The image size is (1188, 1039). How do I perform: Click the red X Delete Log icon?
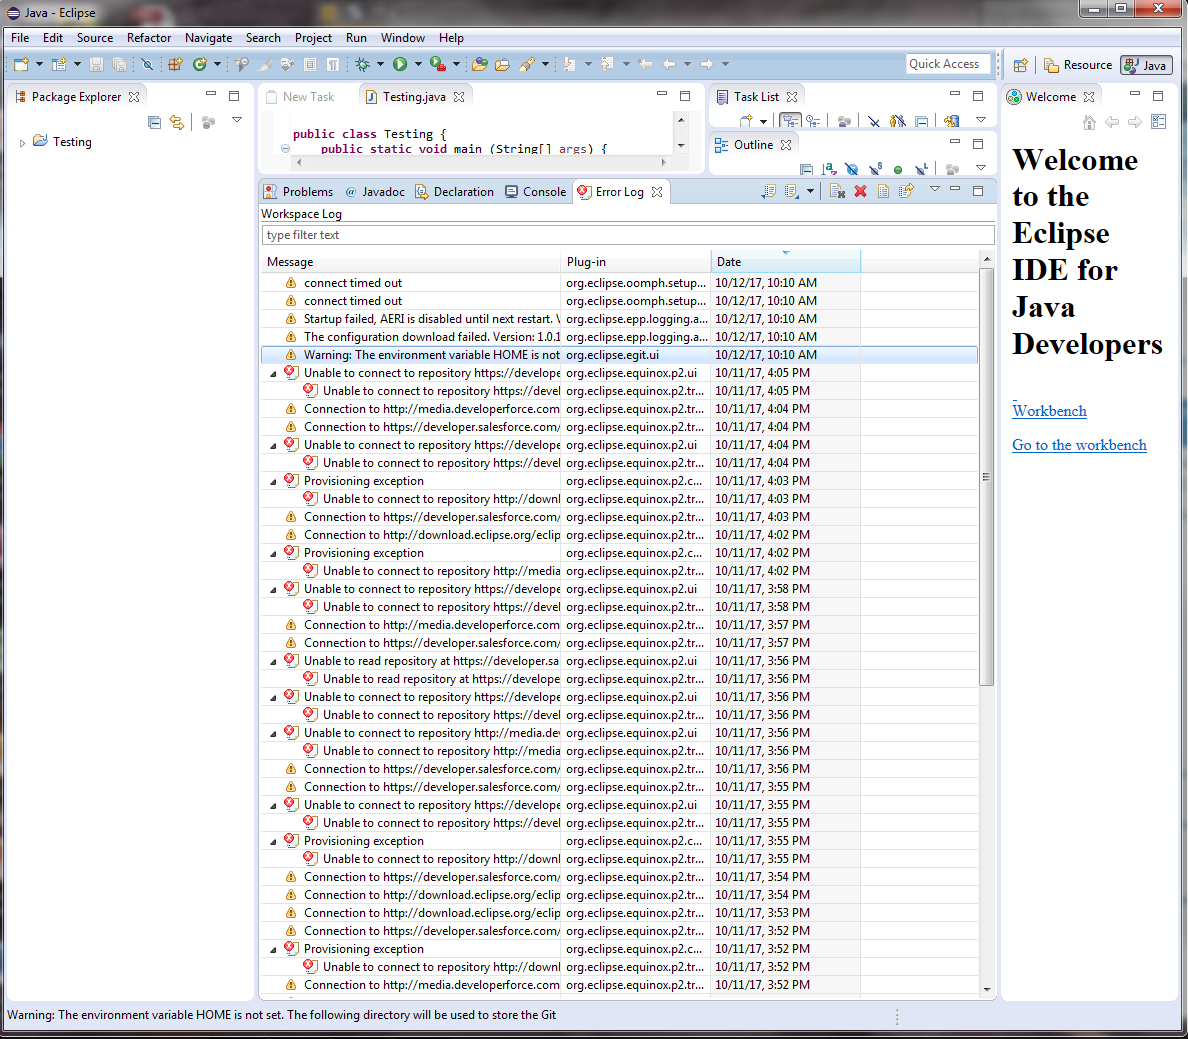pos(860,191)
